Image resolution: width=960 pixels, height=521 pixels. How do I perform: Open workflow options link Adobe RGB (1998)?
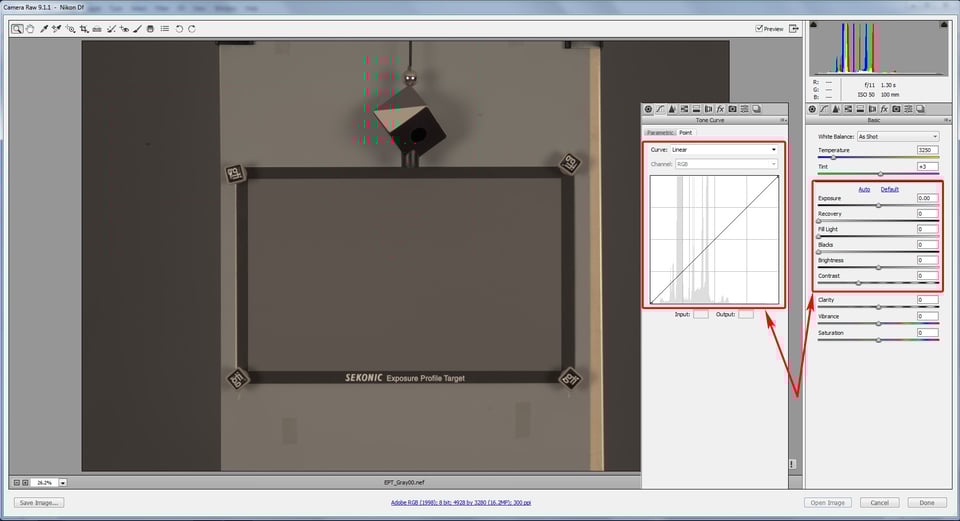[x=460, y=503]
